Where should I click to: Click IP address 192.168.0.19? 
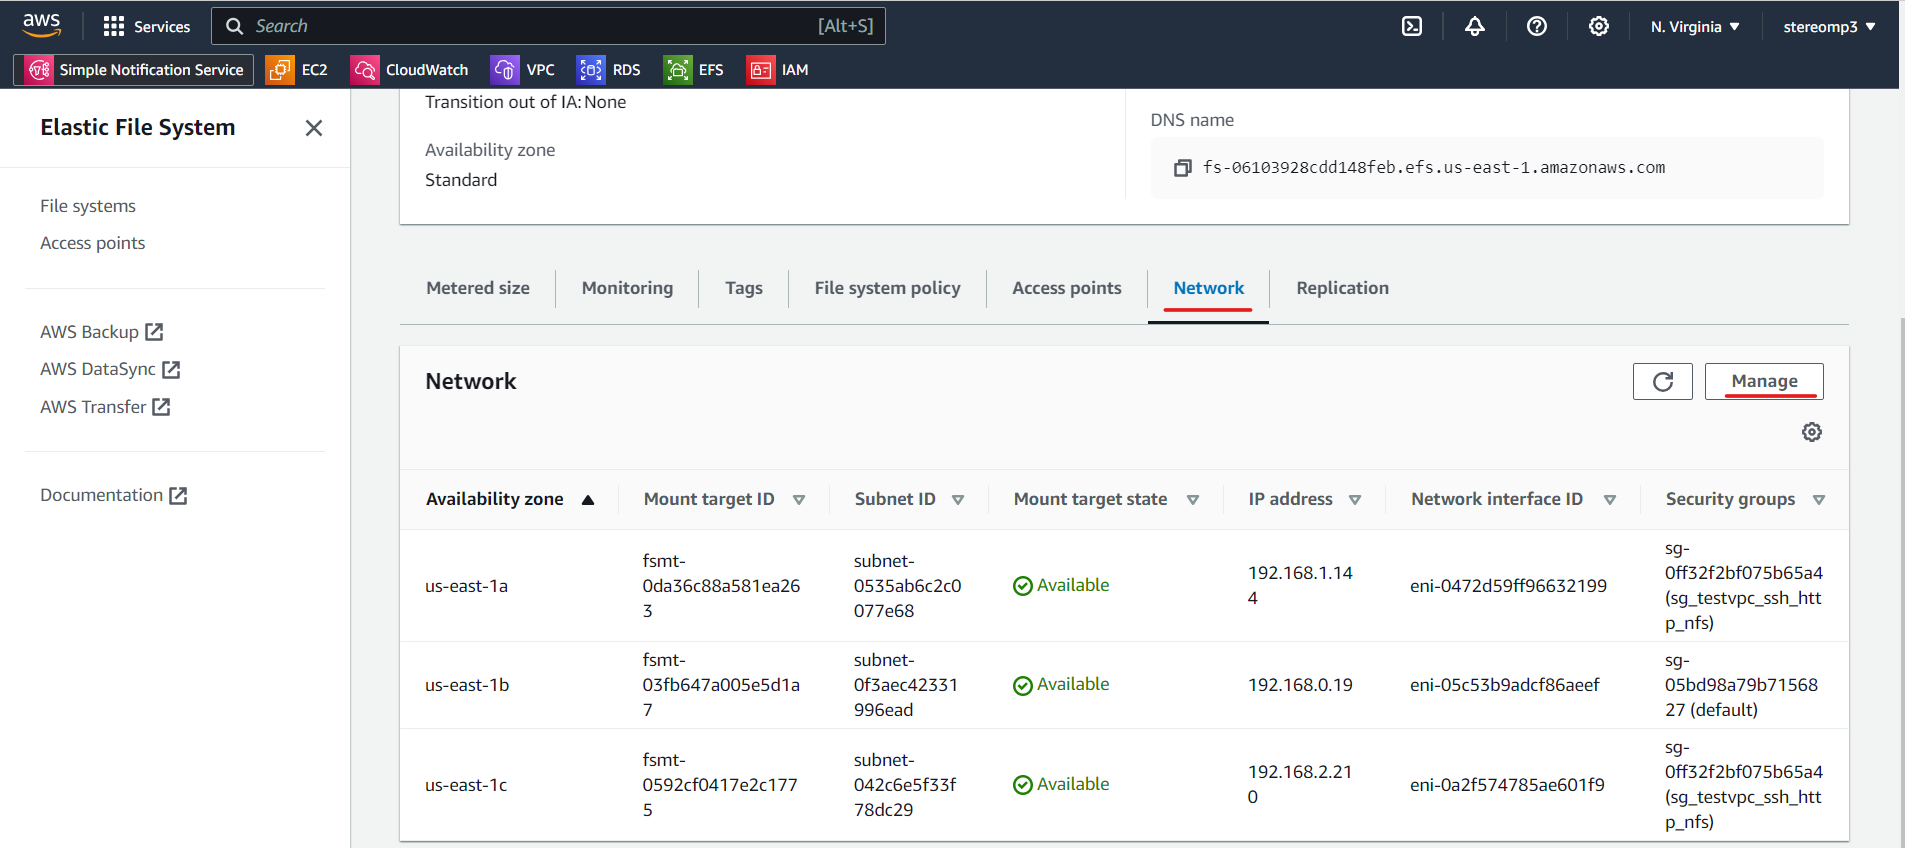pyautogui.click(x=1300, y=685)
